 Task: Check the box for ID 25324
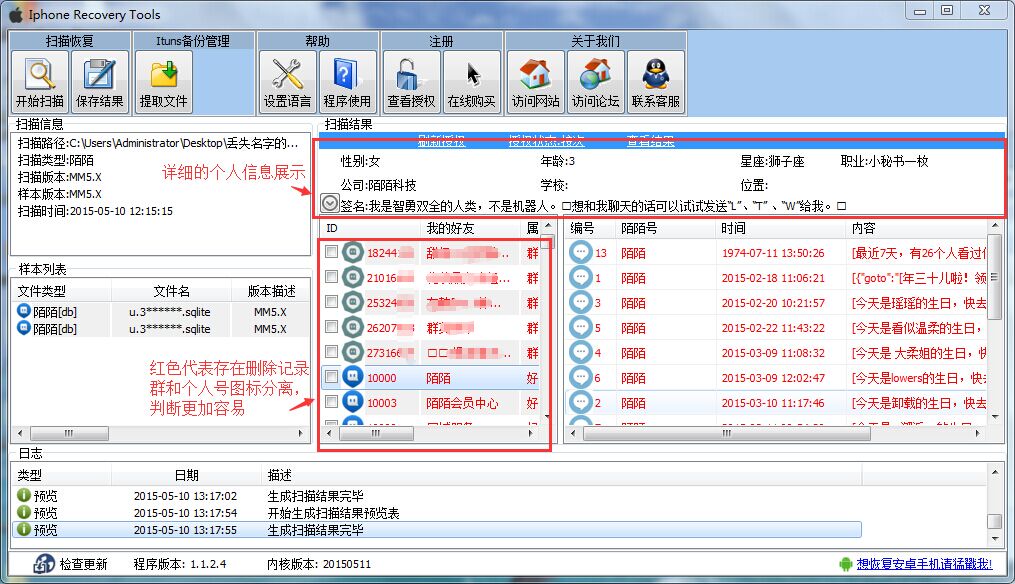pos(331,302)
